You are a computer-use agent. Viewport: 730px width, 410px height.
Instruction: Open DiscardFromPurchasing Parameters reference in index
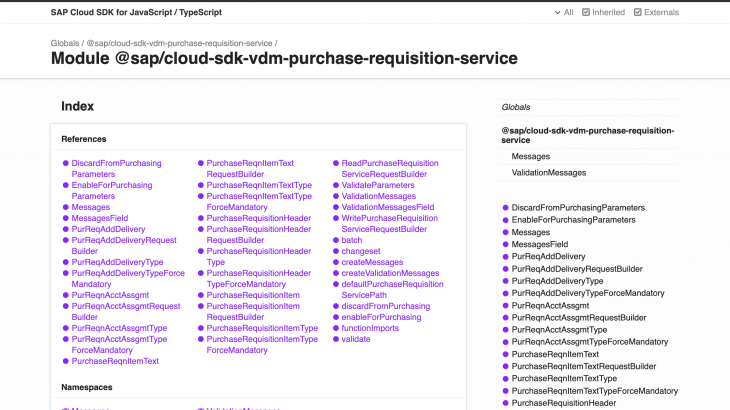click(x=116, y=168)
